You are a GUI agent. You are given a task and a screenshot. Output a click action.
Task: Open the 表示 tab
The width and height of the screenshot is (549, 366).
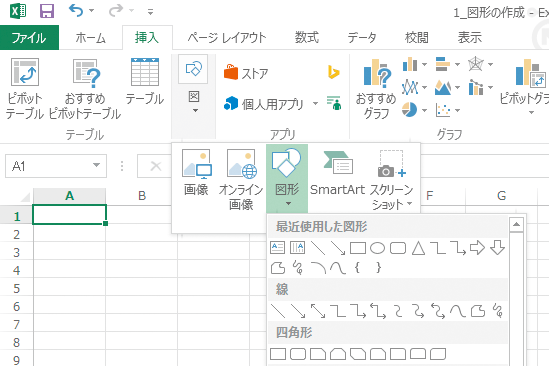tap(470, 37)
